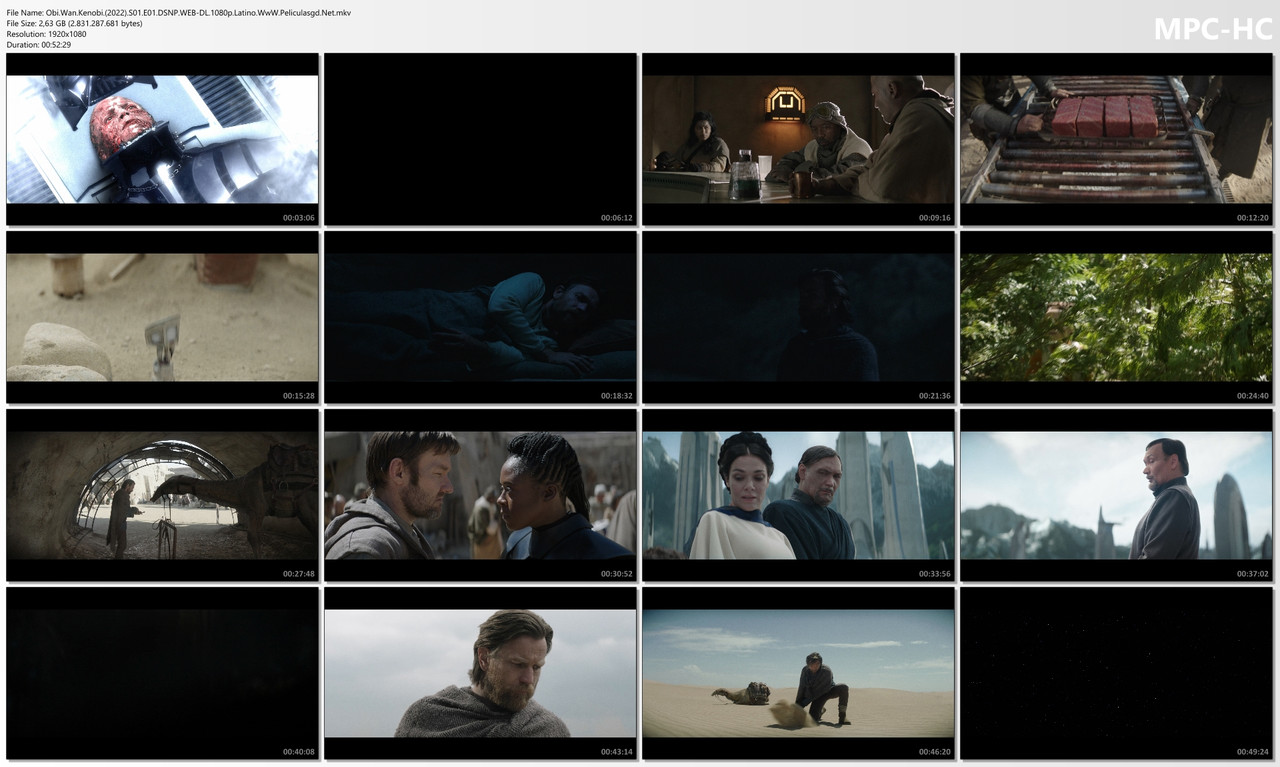1280x767 pixels.
Task: Open the dark silhouette thumbnail at 00:21:36
Action: click(x=798, y=317)
